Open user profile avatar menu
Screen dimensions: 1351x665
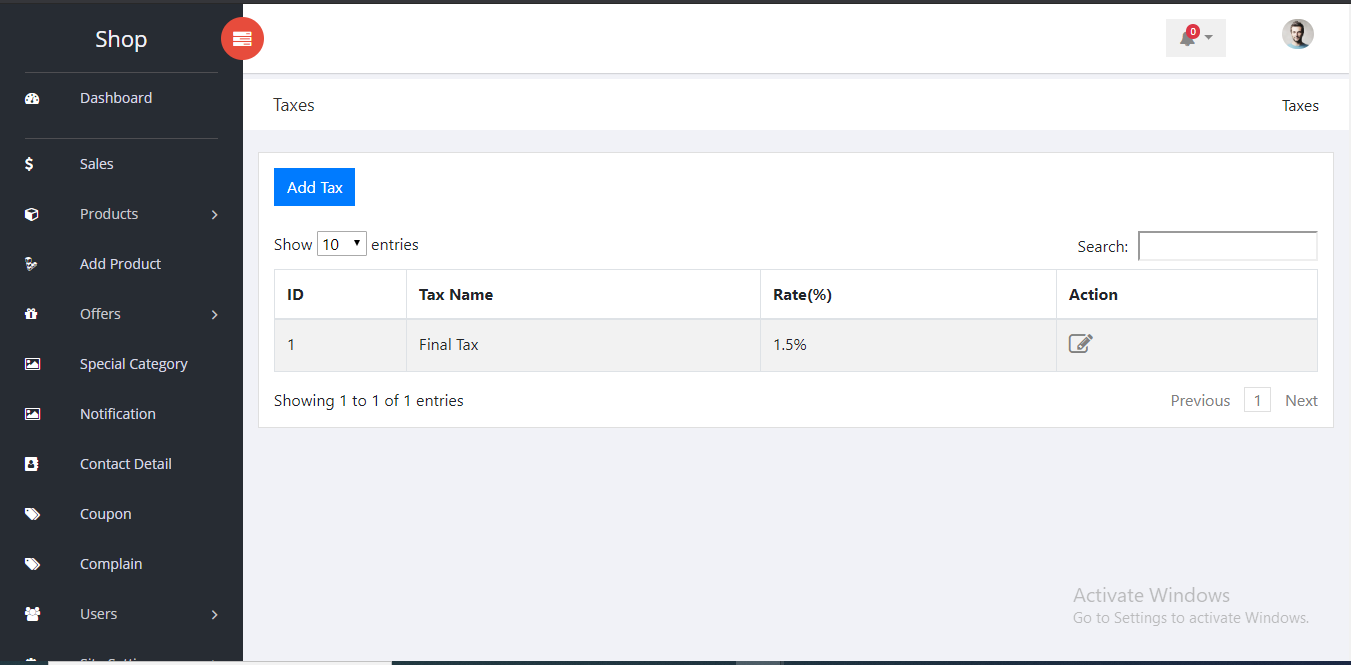[1297, 35]
